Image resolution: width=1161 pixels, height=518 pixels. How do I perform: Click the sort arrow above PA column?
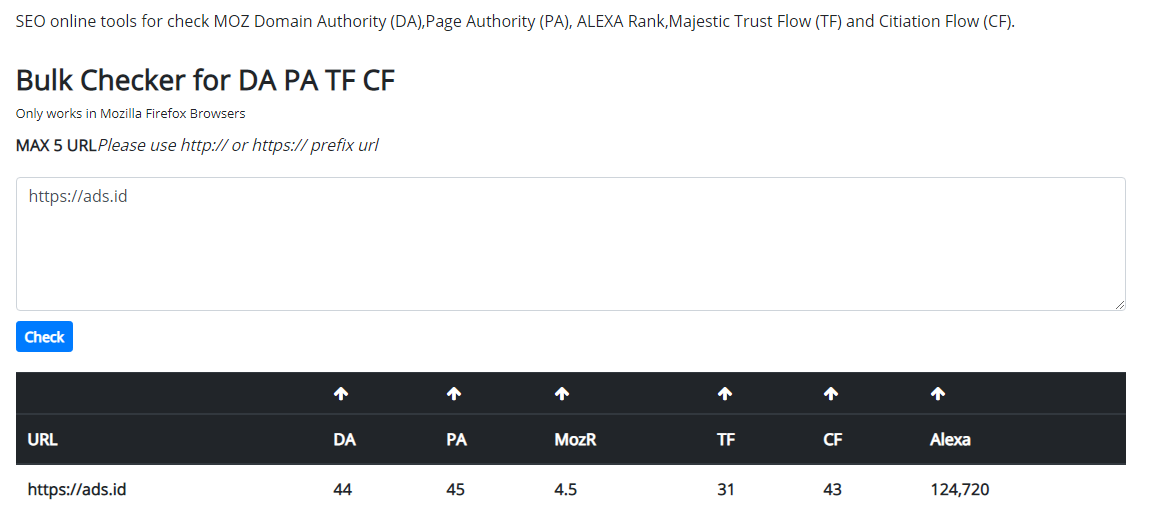point(454,394)
